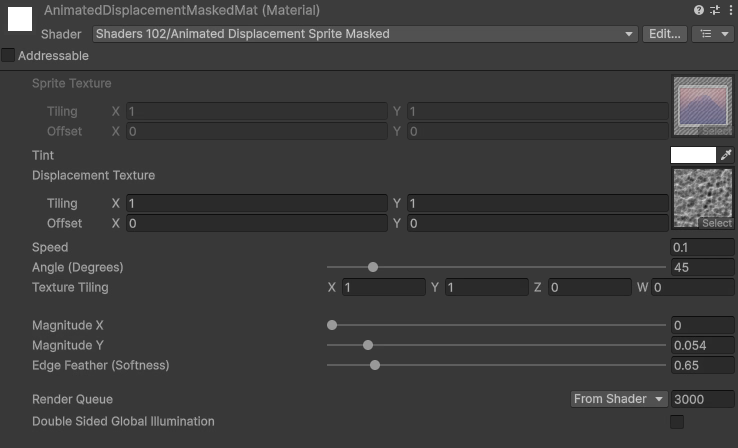Click the Speed value field
This screenshot has height=448, width=738.
[701, 247]
